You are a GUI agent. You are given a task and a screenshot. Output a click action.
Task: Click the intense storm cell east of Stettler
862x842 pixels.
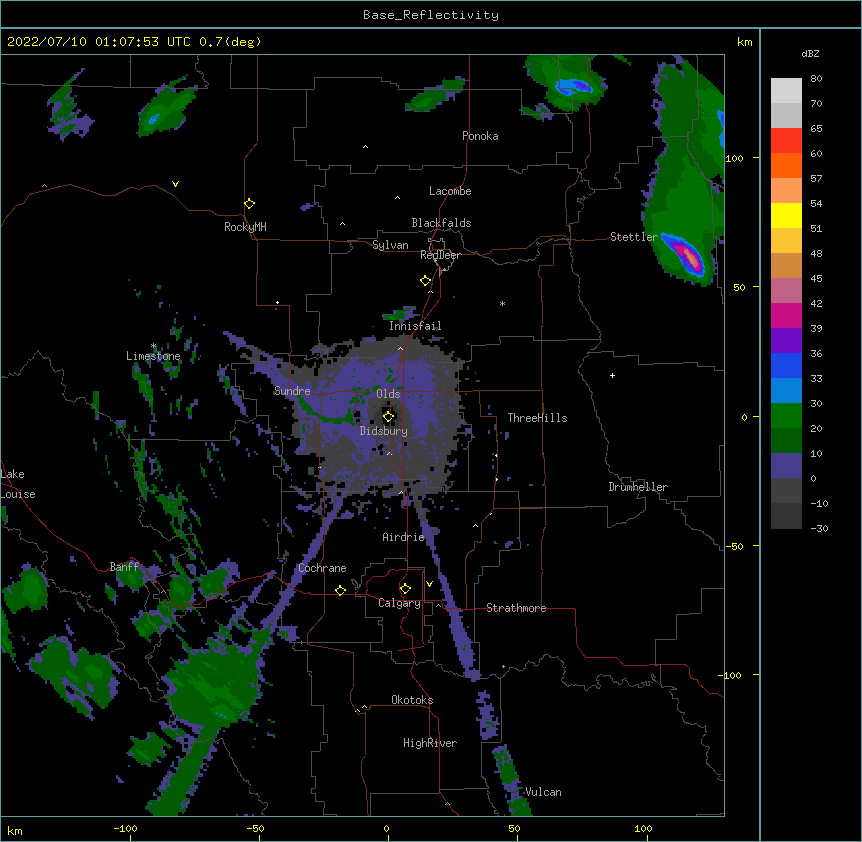click(688, 257)
